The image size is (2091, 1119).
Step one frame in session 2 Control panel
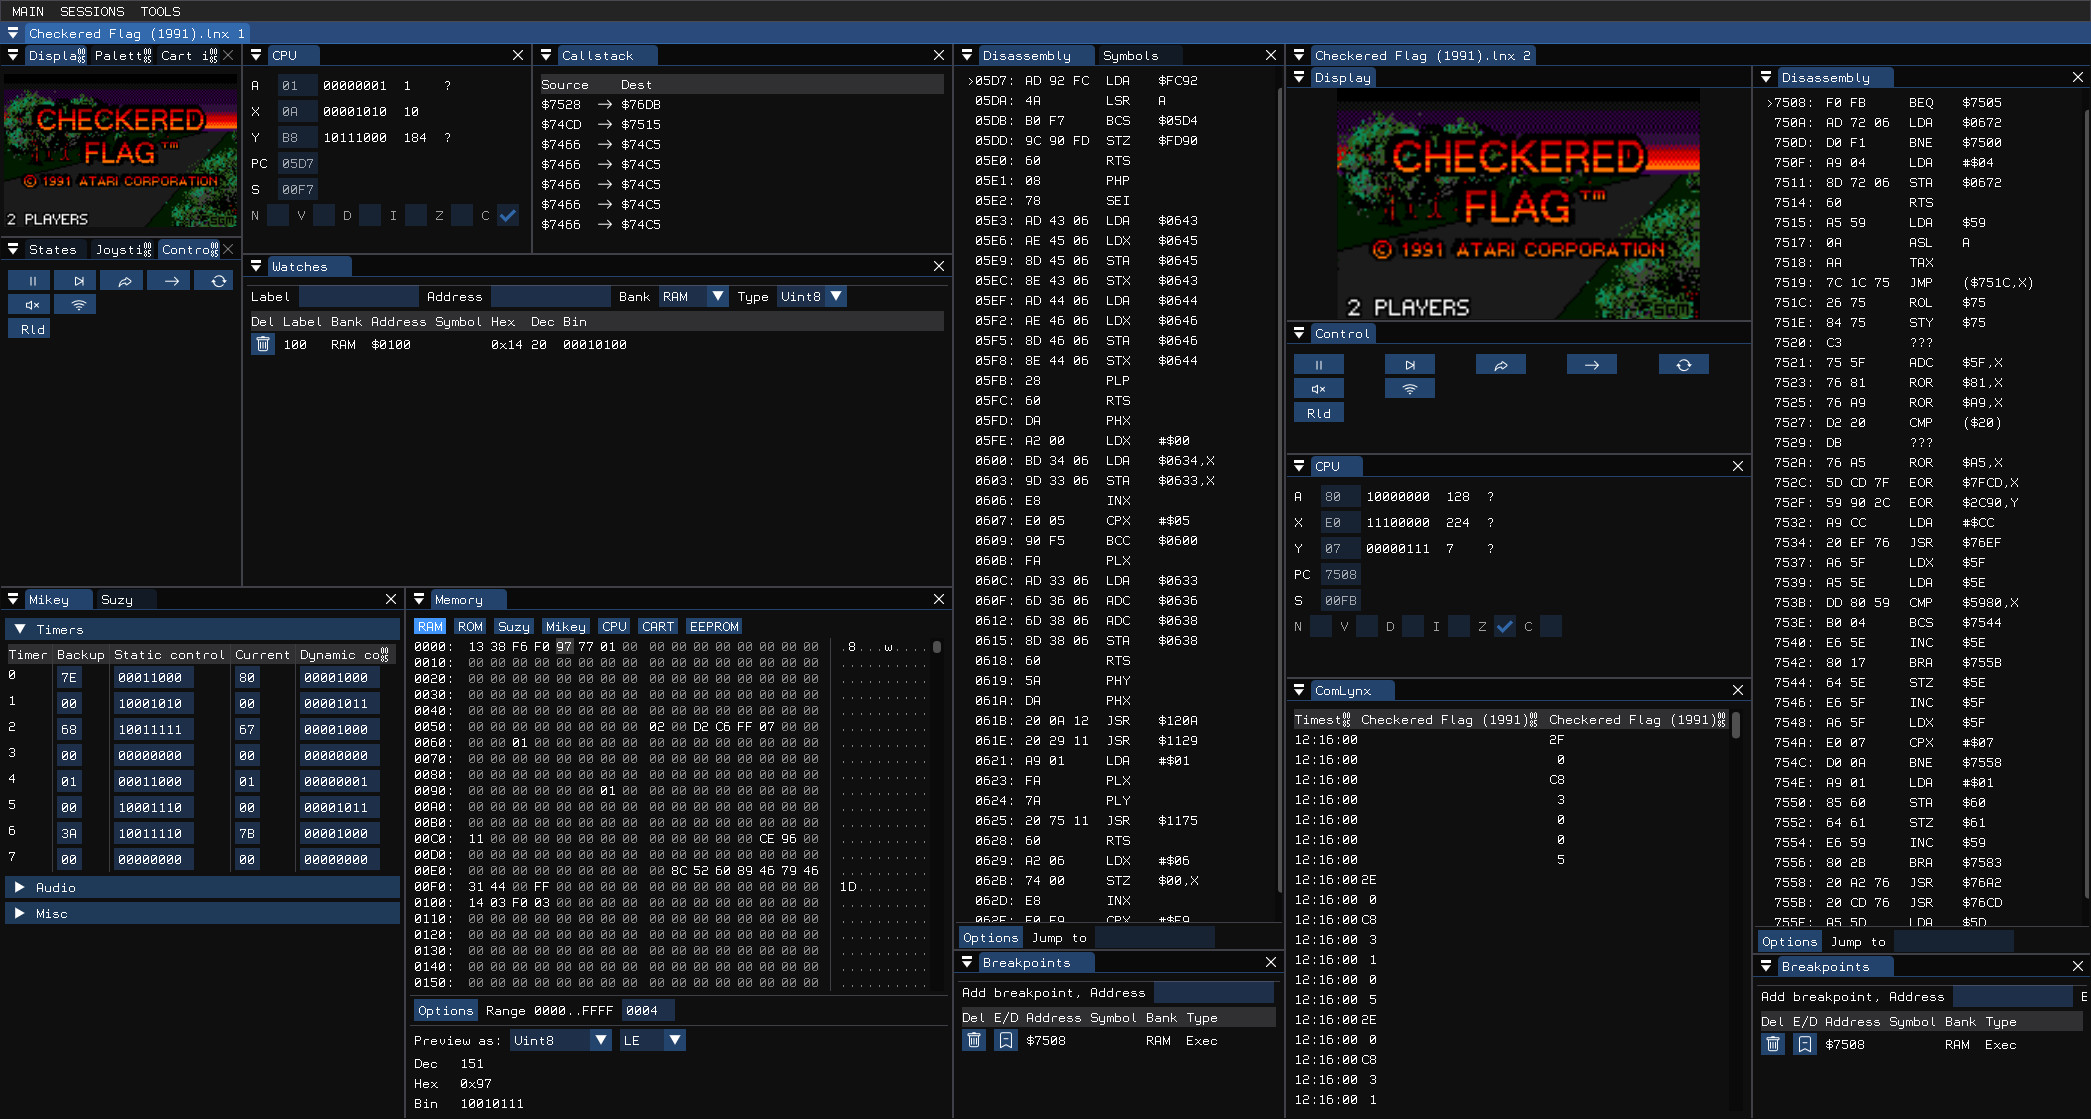[1410, 365]
